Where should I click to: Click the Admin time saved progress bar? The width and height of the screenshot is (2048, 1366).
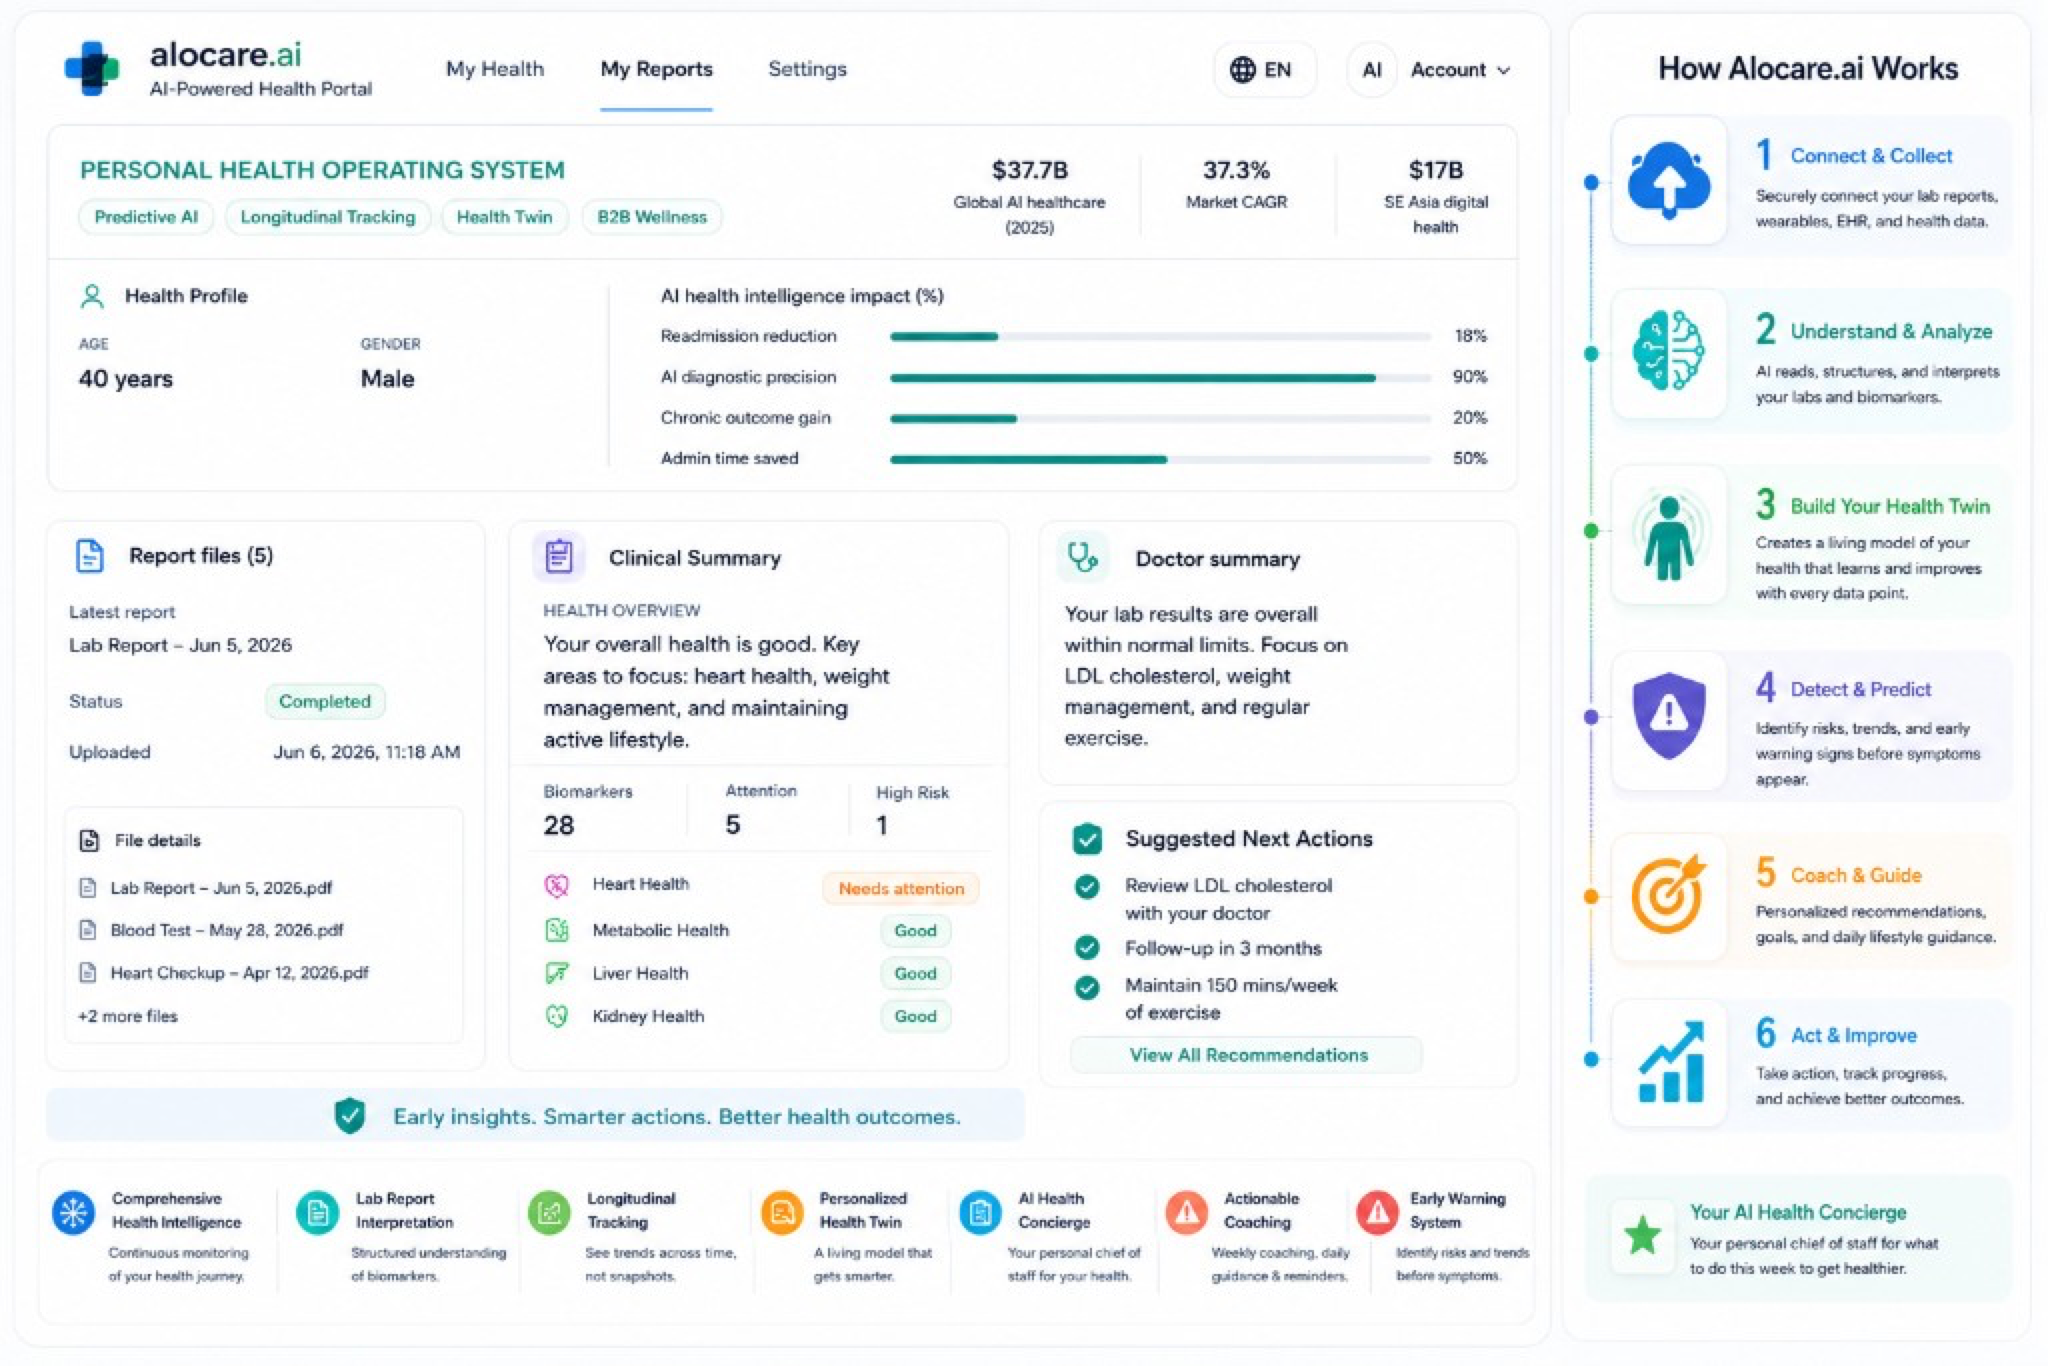coord(1160,459)
